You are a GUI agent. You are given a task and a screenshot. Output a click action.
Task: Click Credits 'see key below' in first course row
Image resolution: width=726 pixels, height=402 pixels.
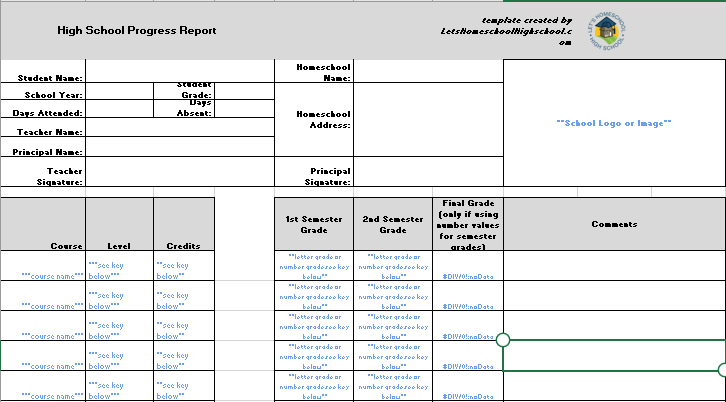184,266
